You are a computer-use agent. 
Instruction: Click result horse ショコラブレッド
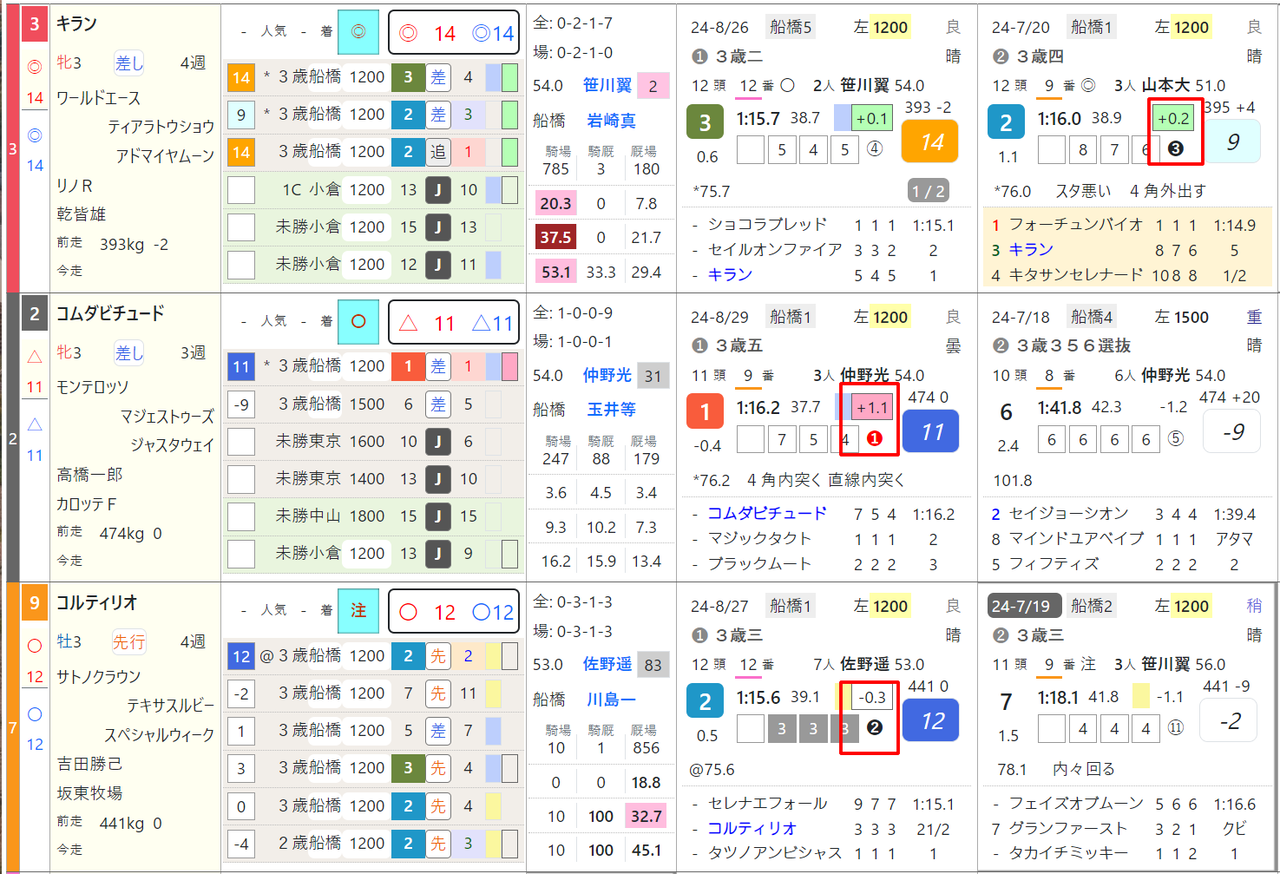767,224
